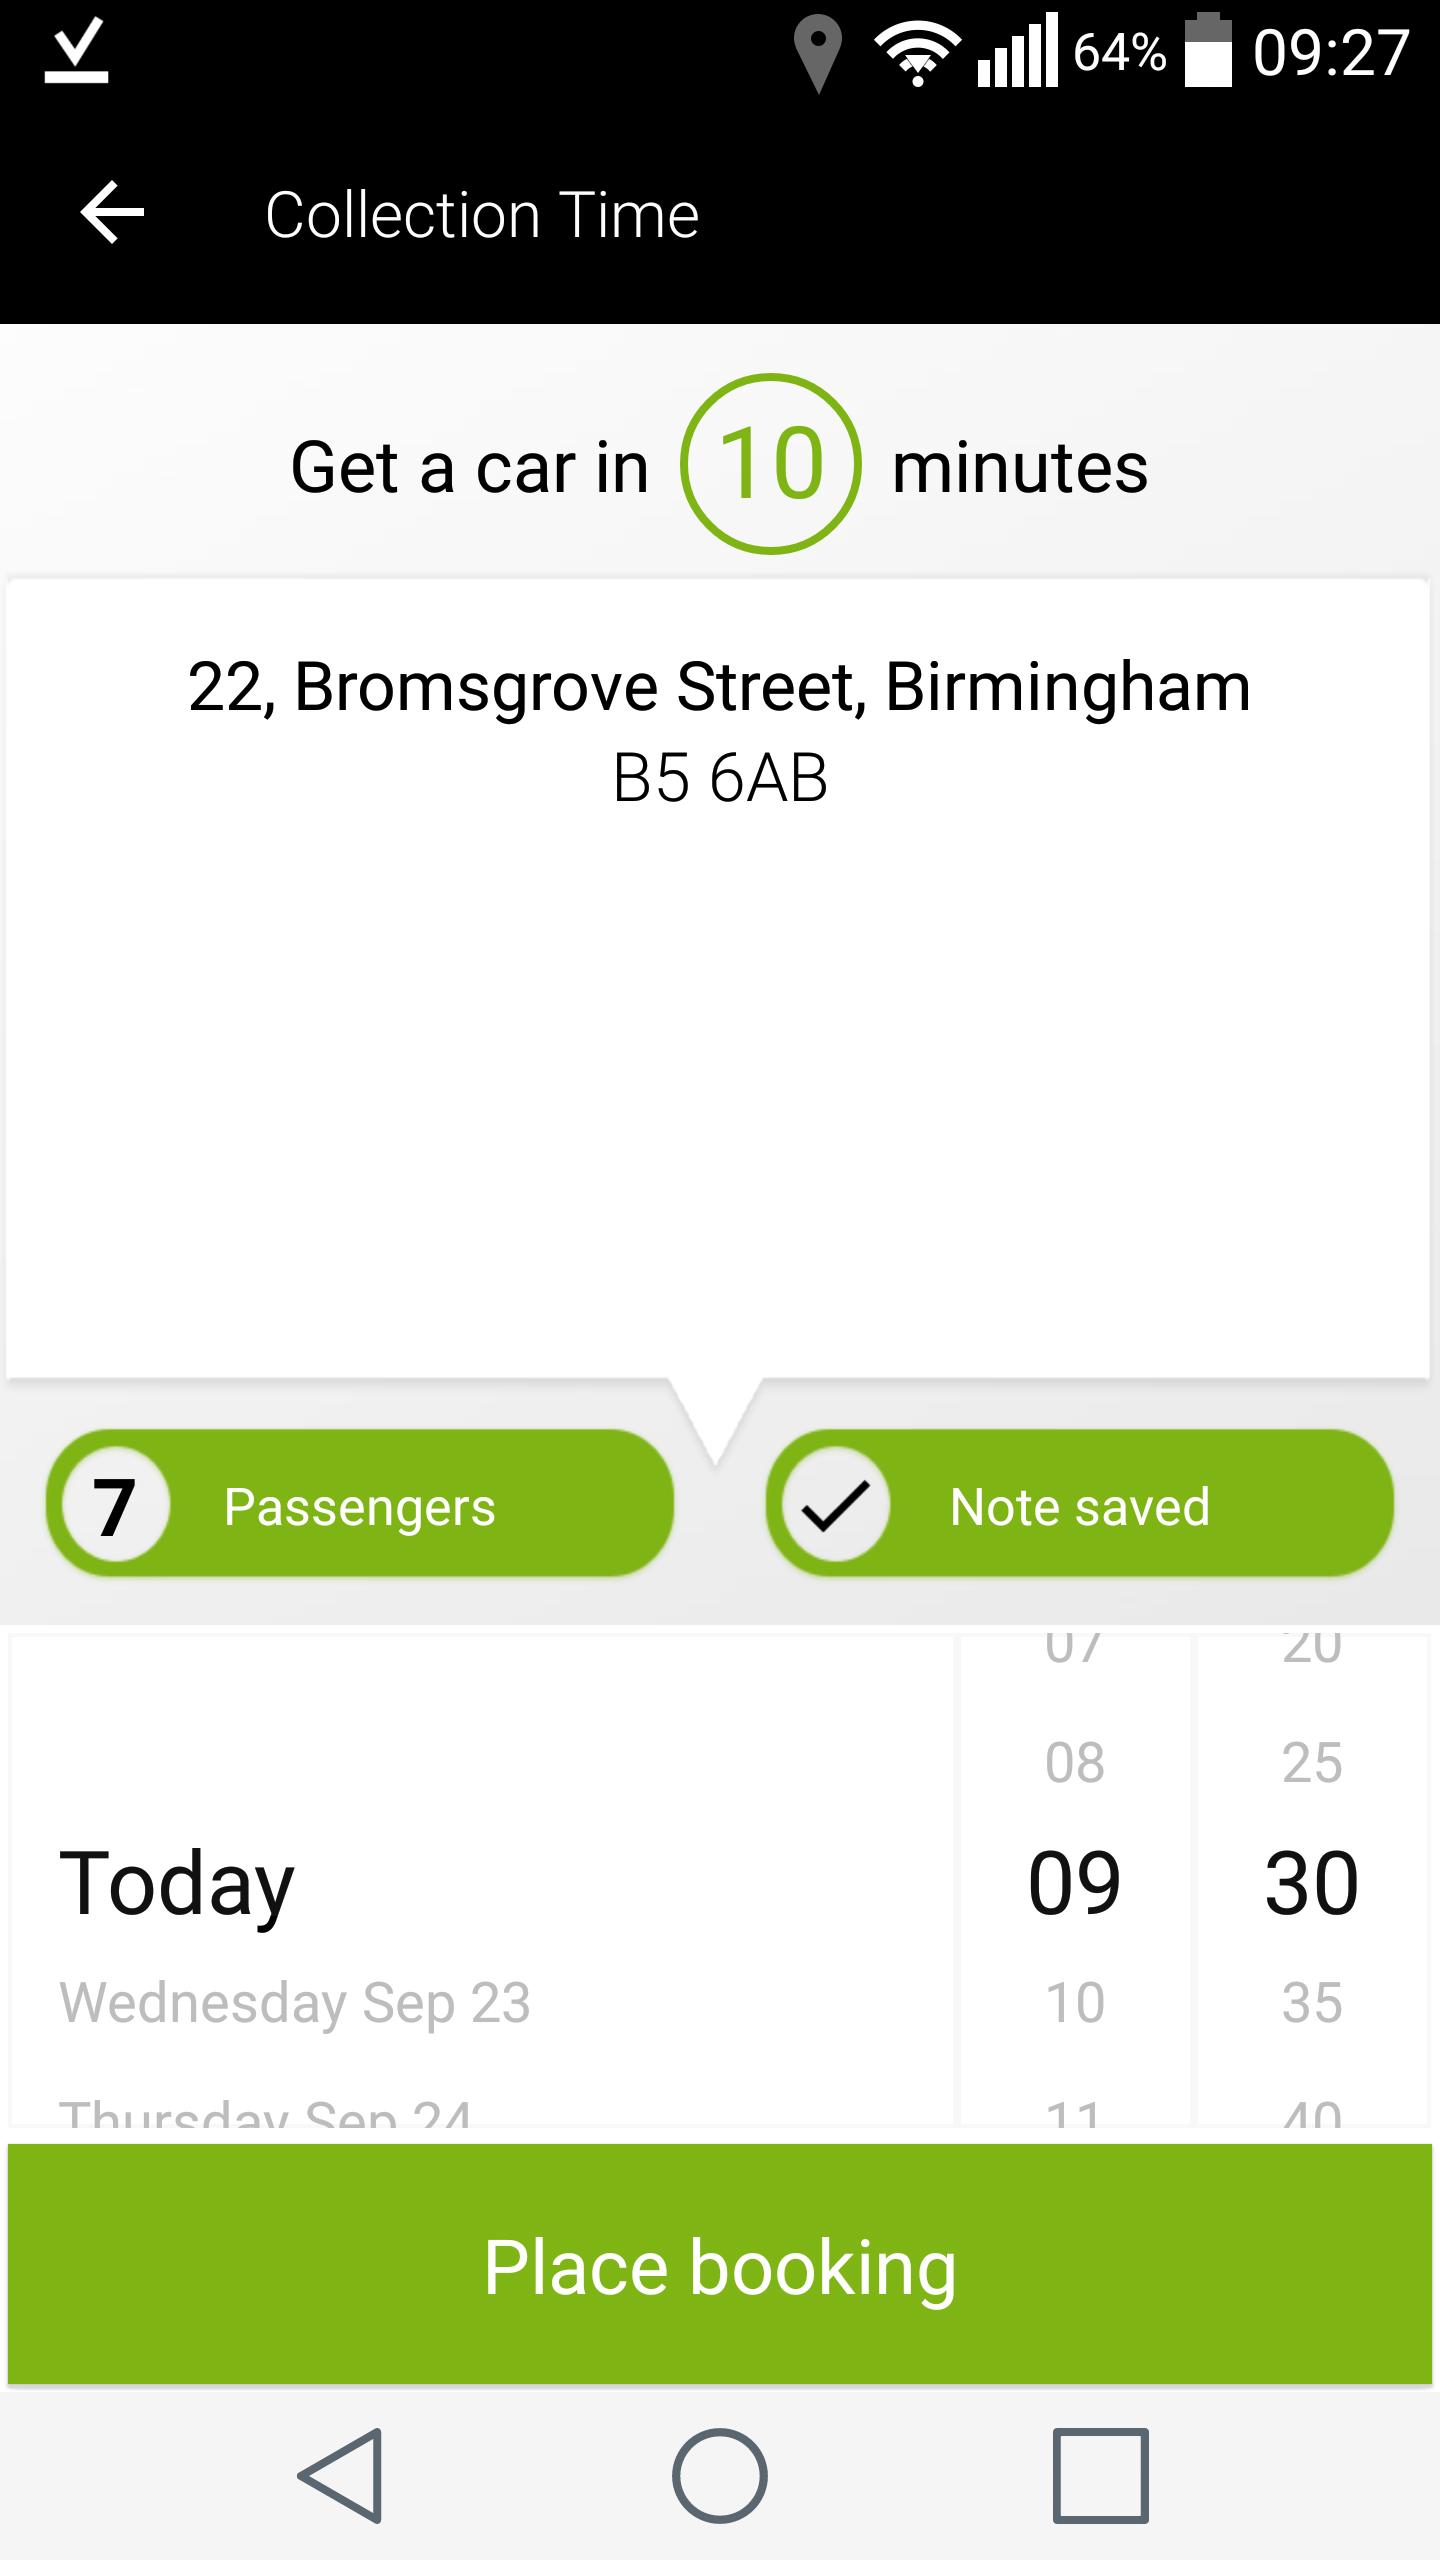Tap the location pin status icon
This screenshot has width=1440, height=2560.
(818, 54)
